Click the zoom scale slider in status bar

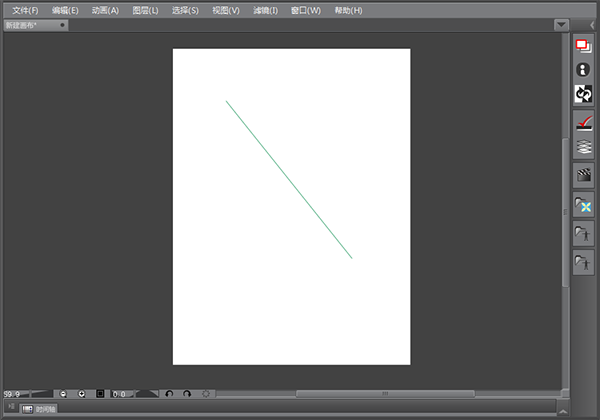42,394
